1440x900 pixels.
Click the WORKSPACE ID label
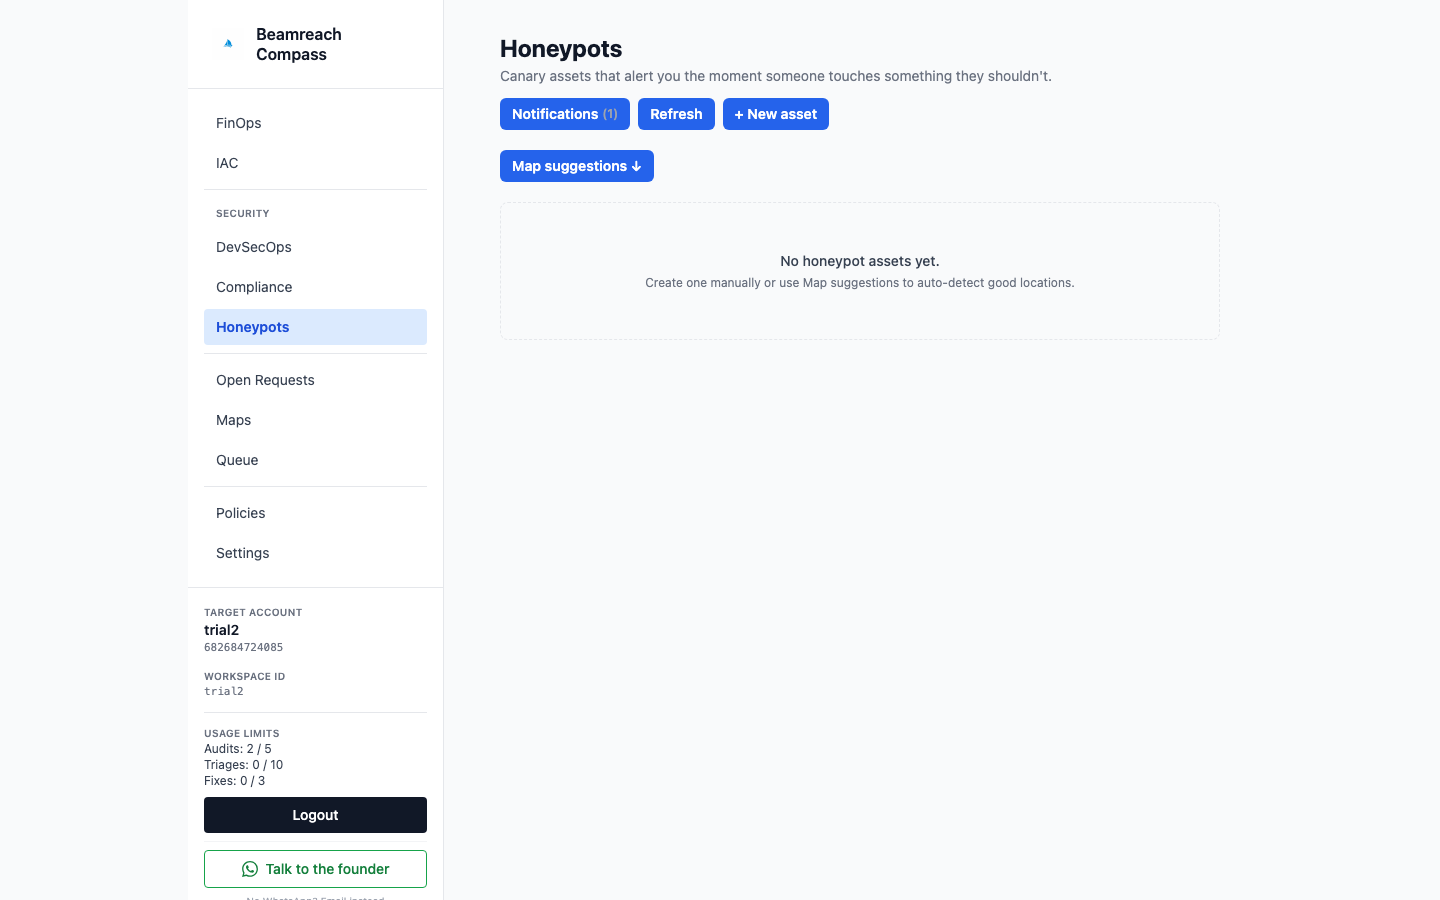coord(245,676)
